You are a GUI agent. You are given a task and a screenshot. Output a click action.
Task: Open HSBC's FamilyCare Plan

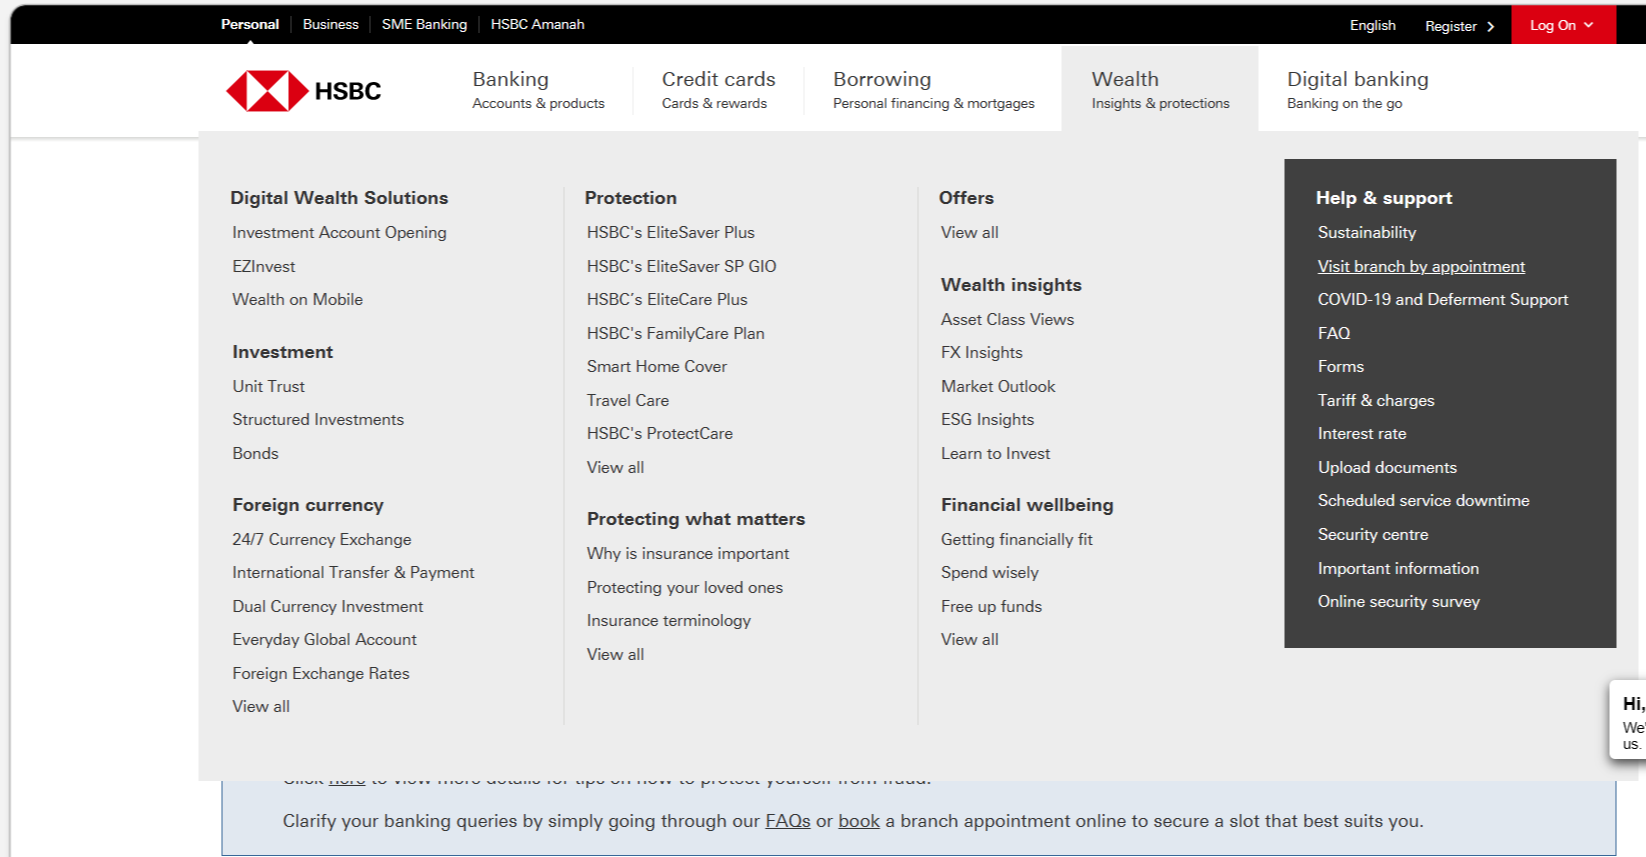click(x=675, y=333)
